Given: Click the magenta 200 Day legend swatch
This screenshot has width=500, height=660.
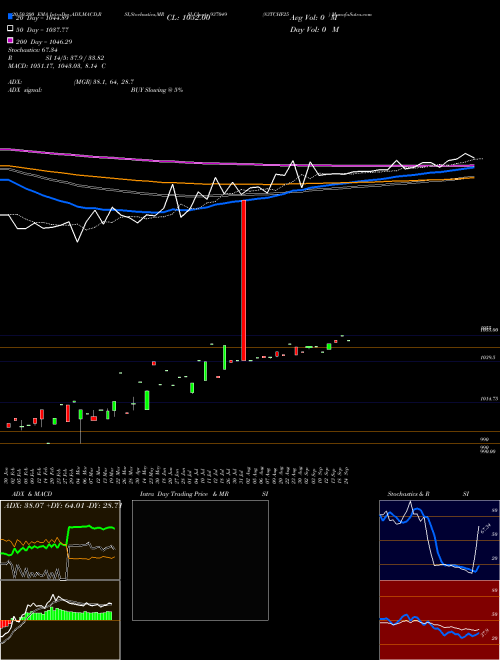Looking at the screenshot, I should tap(10, 41).
